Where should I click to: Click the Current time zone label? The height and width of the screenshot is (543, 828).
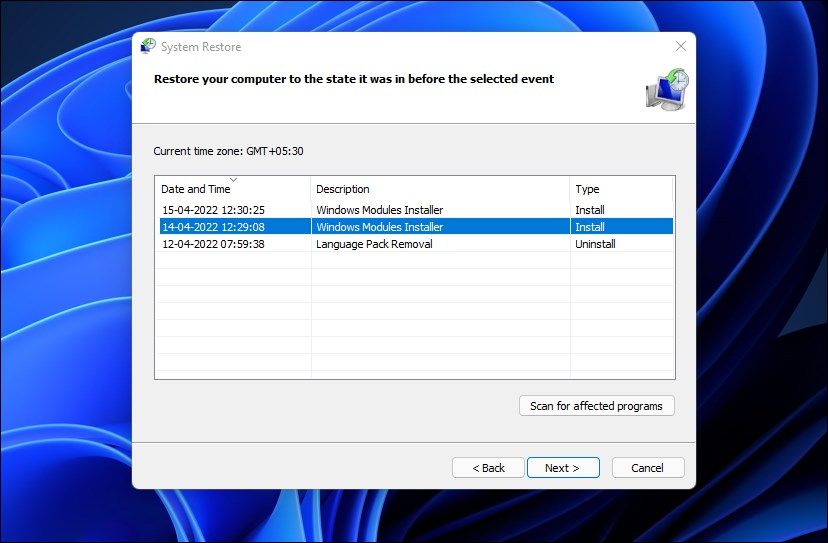(x=228, y=151)
